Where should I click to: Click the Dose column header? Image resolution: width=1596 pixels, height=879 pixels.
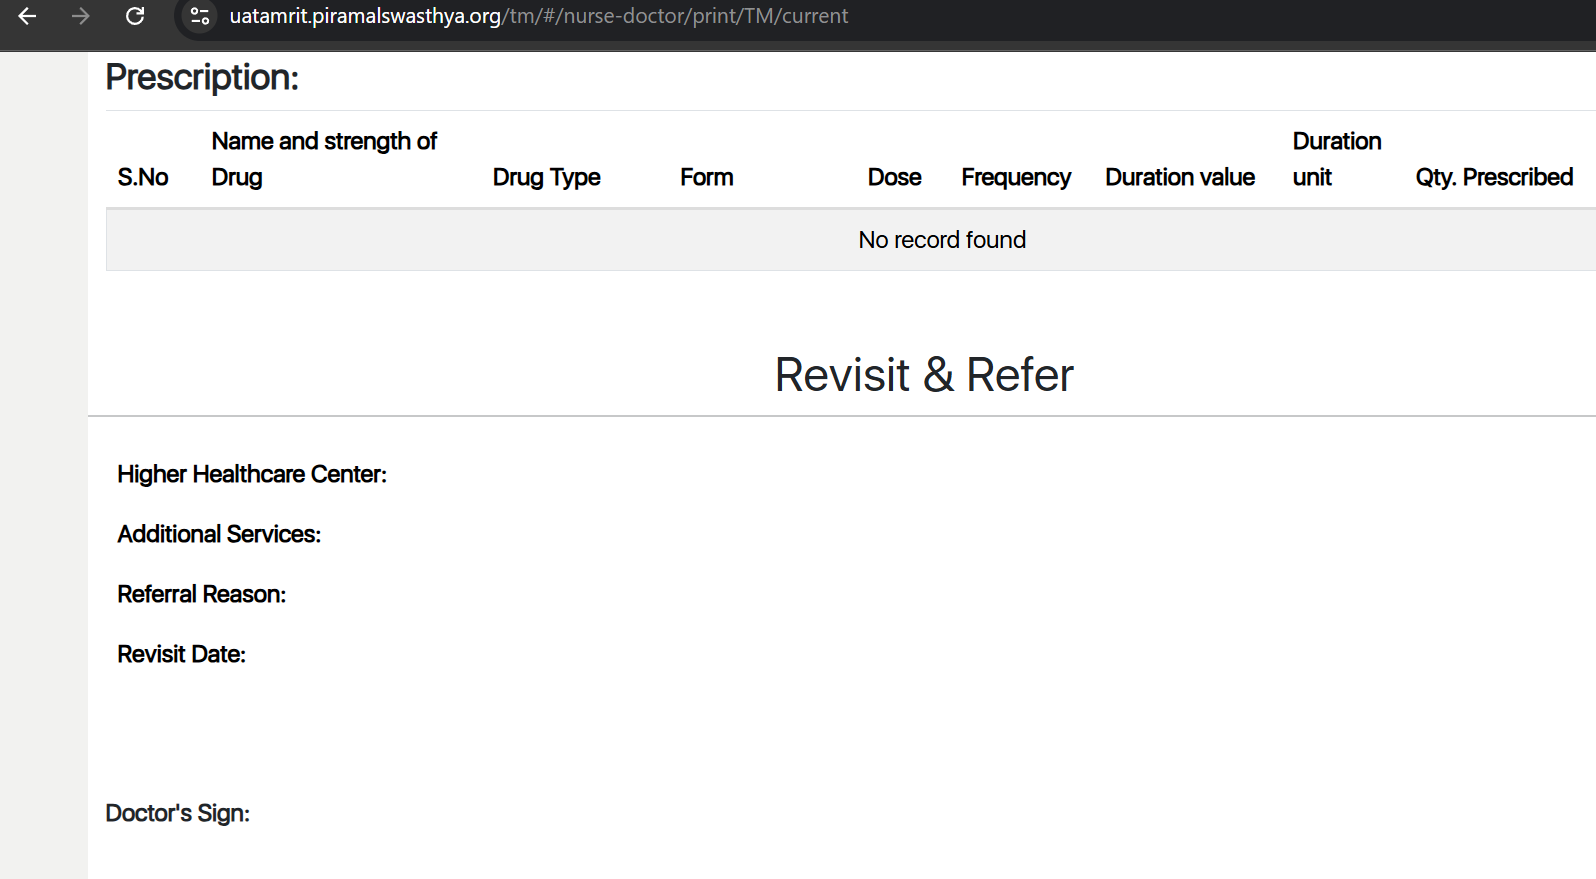pyautogui.click(x=894, y=177)
